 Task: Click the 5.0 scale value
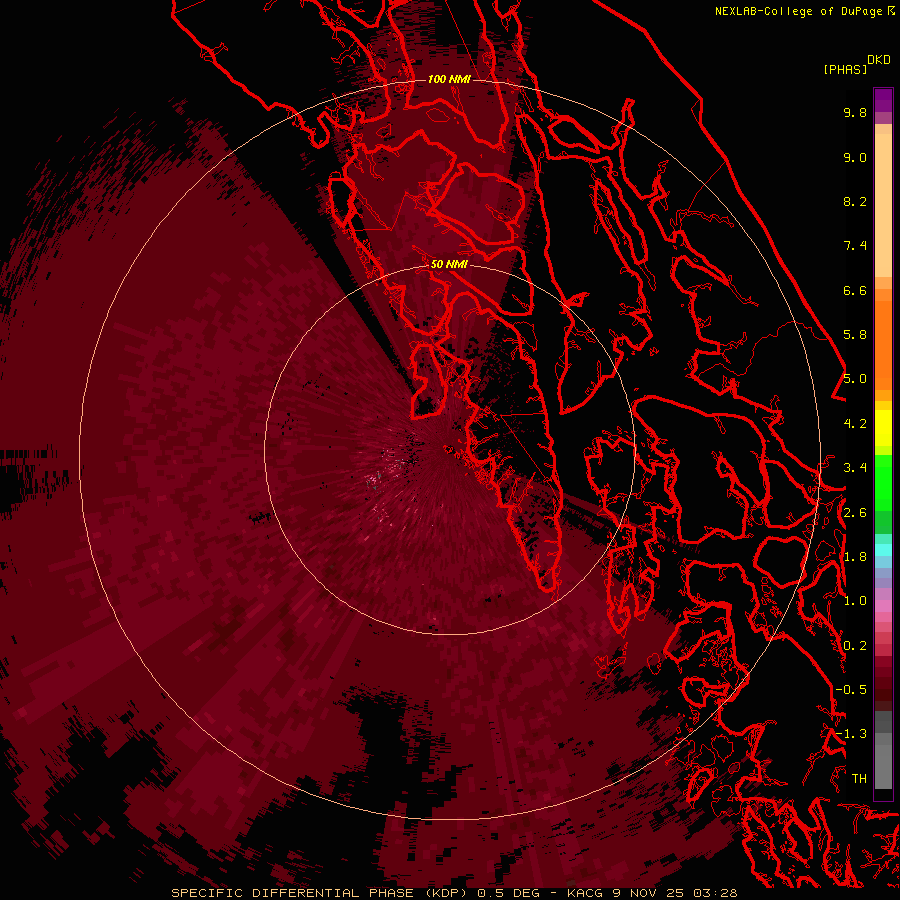[855, 379]
